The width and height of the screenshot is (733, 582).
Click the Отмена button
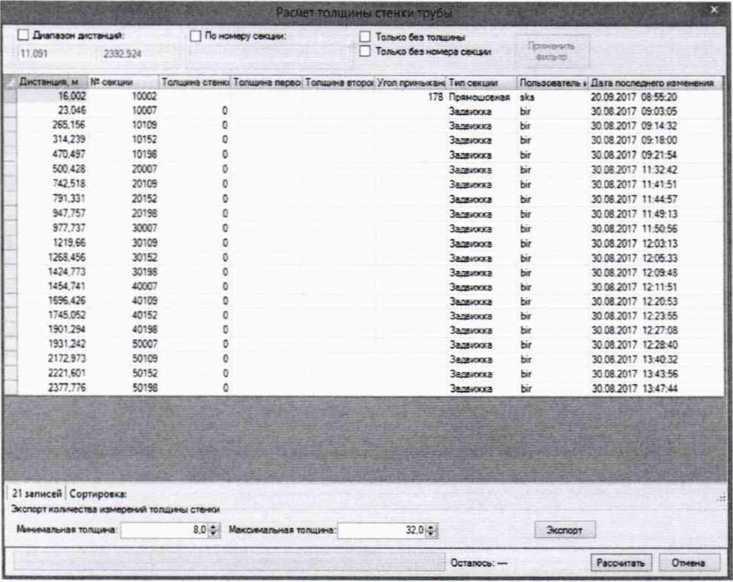pos(689,562)
